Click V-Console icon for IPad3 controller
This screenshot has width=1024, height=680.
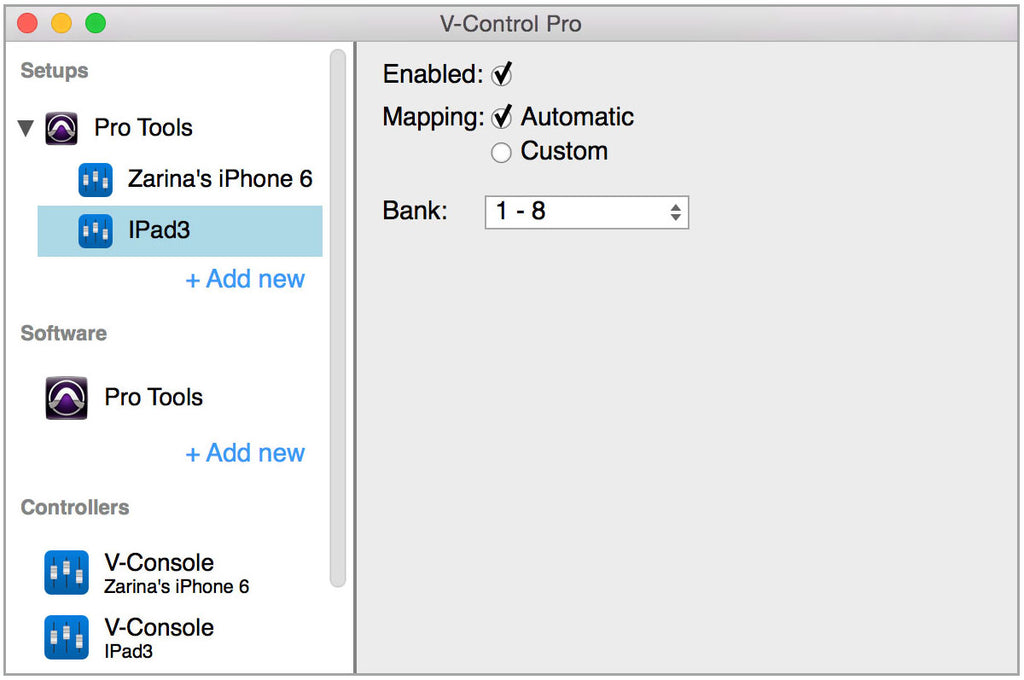coord(67,637)
